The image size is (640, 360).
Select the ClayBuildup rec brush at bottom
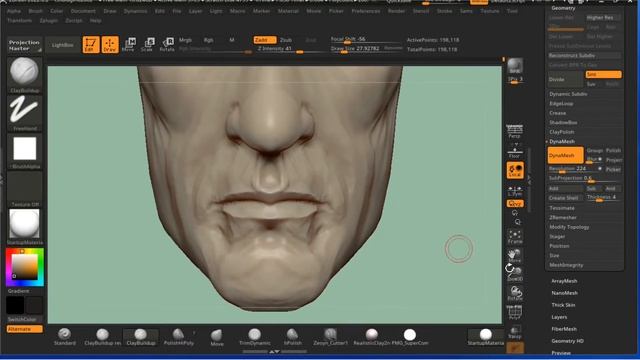[x=102, y=337]
